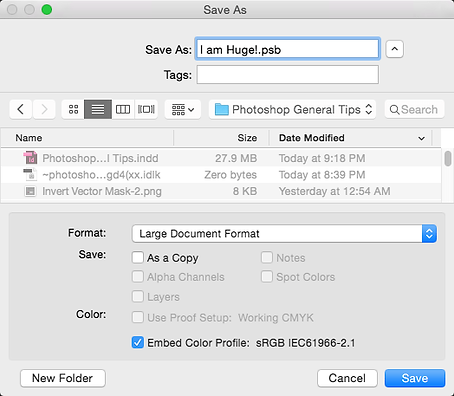Image resolution: width=454 pixels, height=396 pixels.
Task: Toggle the Layers checkbox
Action: pos(138,296)
